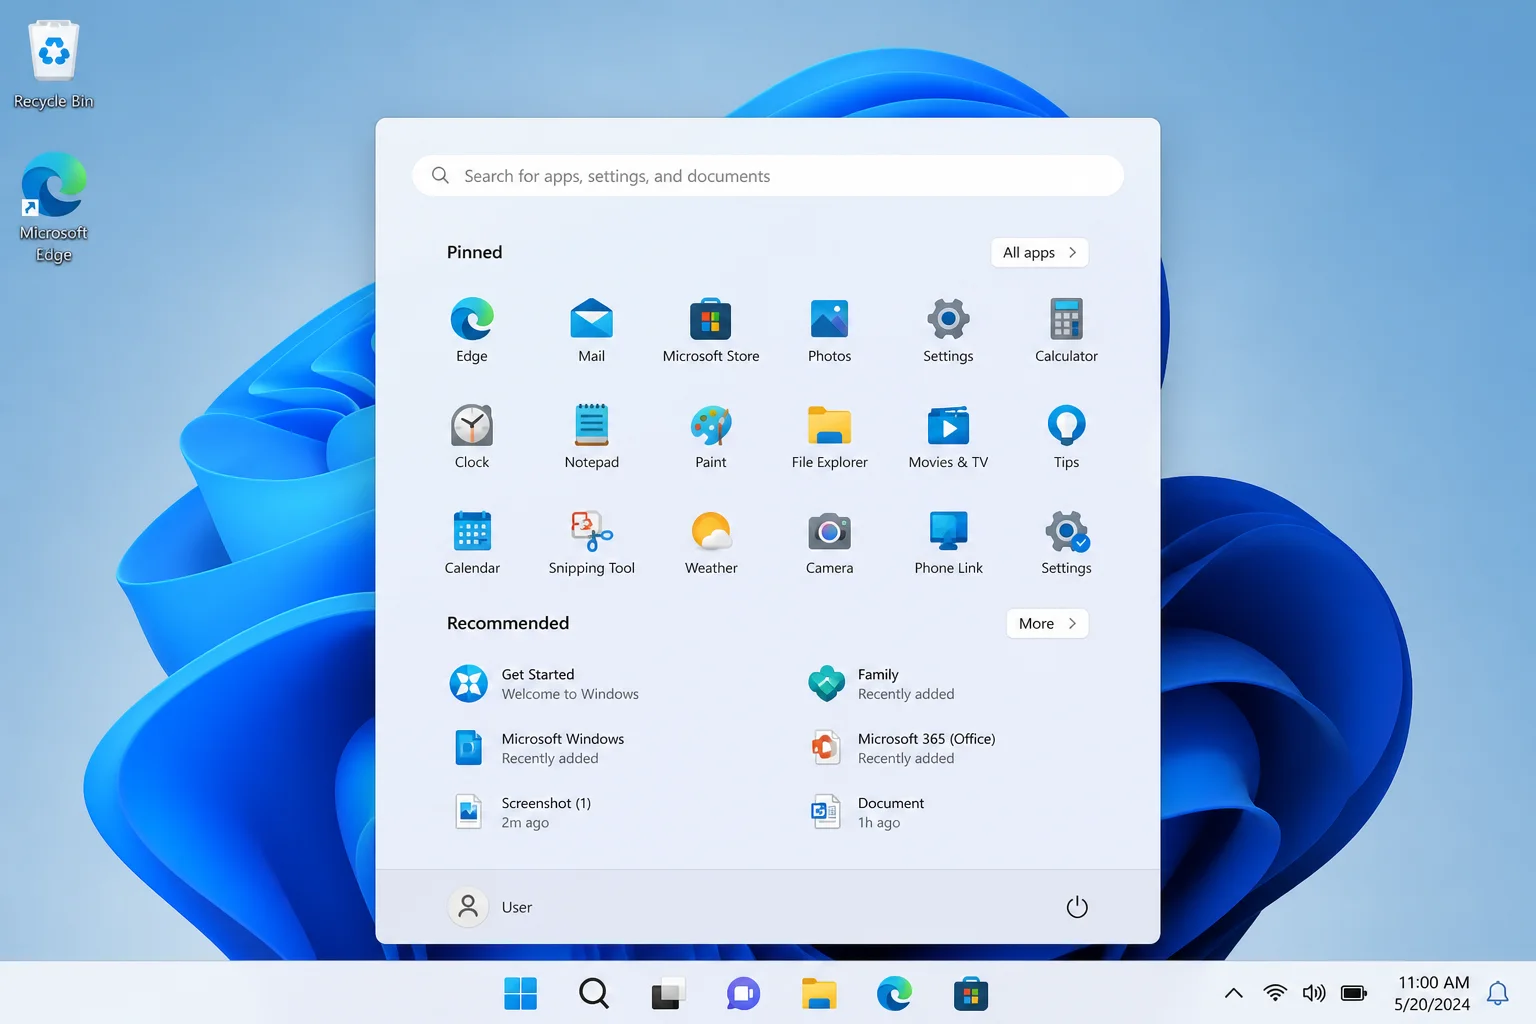Launch Notepad
1536x1024 pixels.
pos(591,437)
